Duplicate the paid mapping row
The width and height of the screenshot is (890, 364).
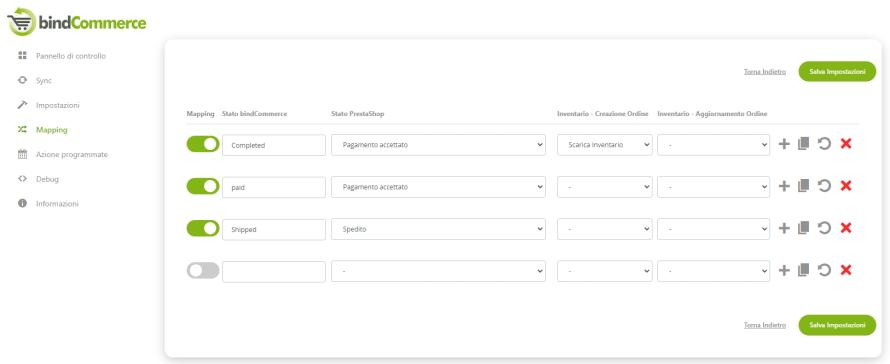[x=803, y=186]
